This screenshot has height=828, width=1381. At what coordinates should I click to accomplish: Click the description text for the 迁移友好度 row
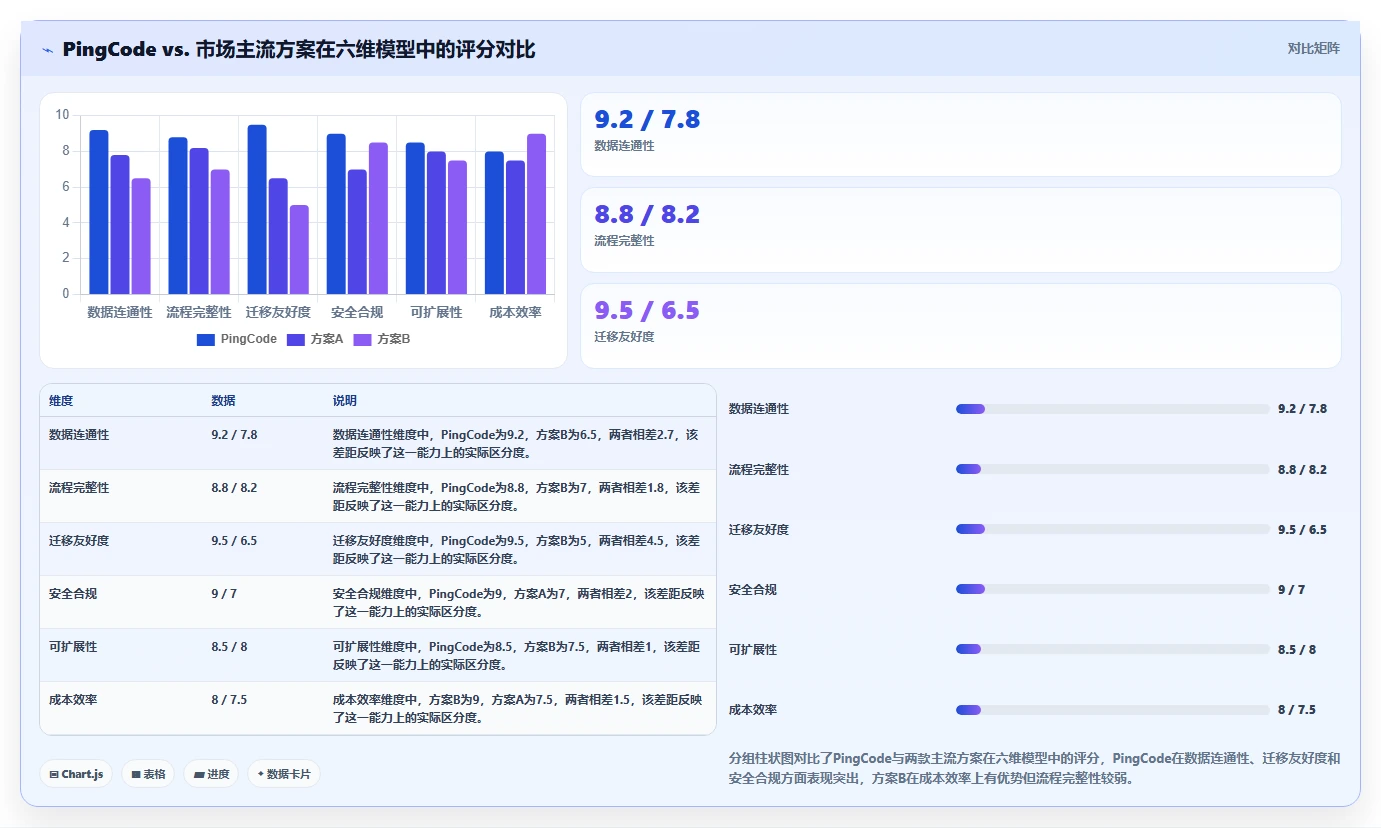point(516,549)
